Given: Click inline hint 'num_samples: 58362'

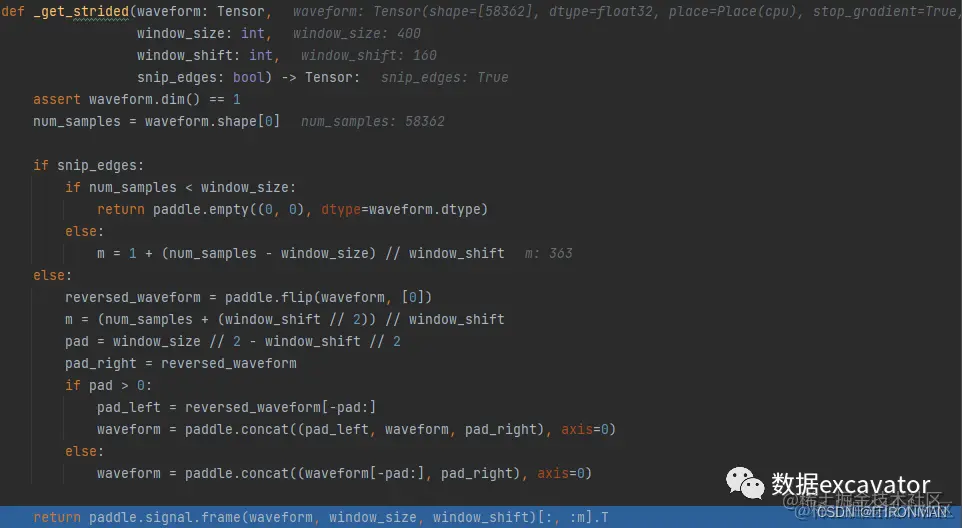Looking at the screenshot, I should click(x=372, y=122).
